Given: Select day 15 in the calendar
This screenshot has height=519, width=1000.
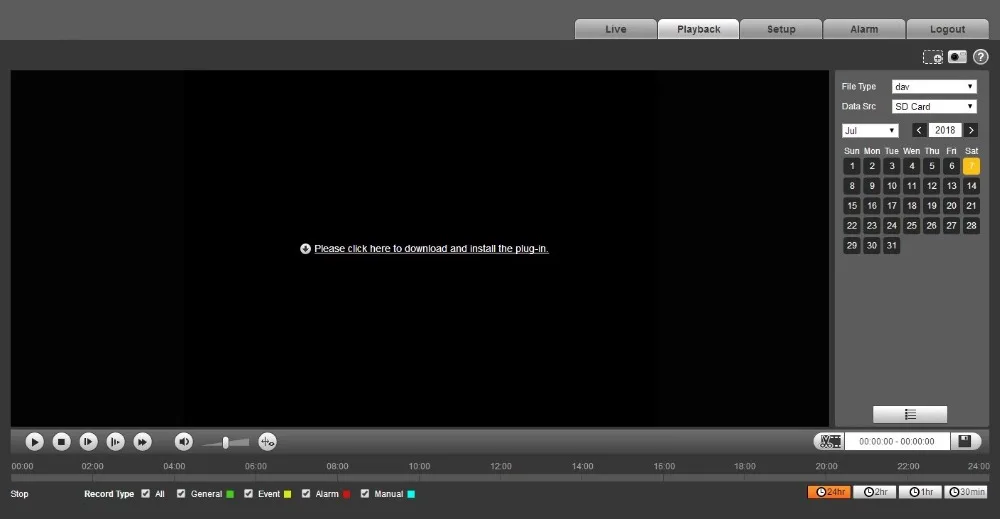Looking at the screenshot, I should point(852,206).
